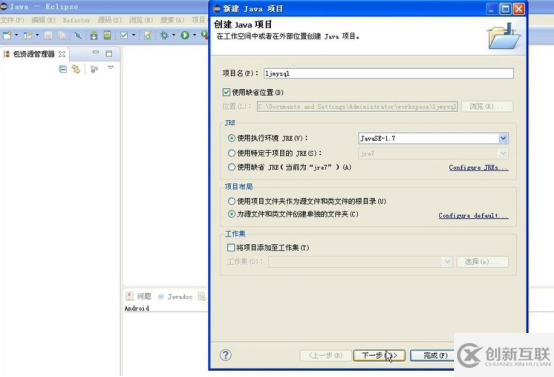
Task: Open dropdown beside the New package icon
Action: pos(37,35)
